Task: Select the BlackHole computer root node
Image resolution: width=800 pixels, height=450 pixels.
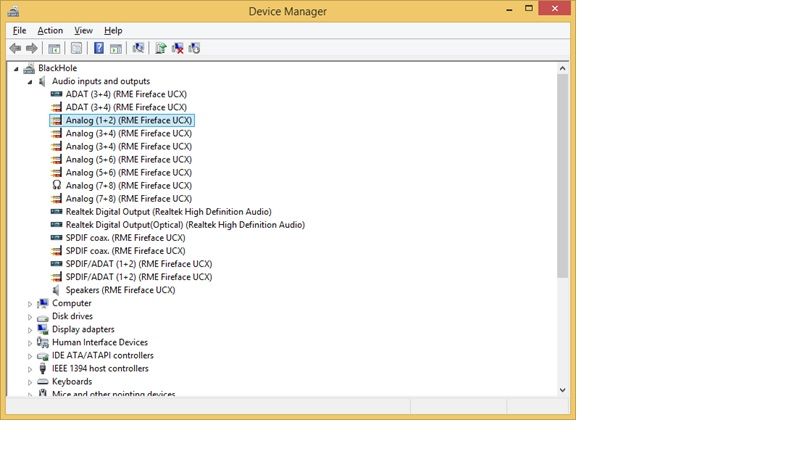Action: click(x=57, y=68)
